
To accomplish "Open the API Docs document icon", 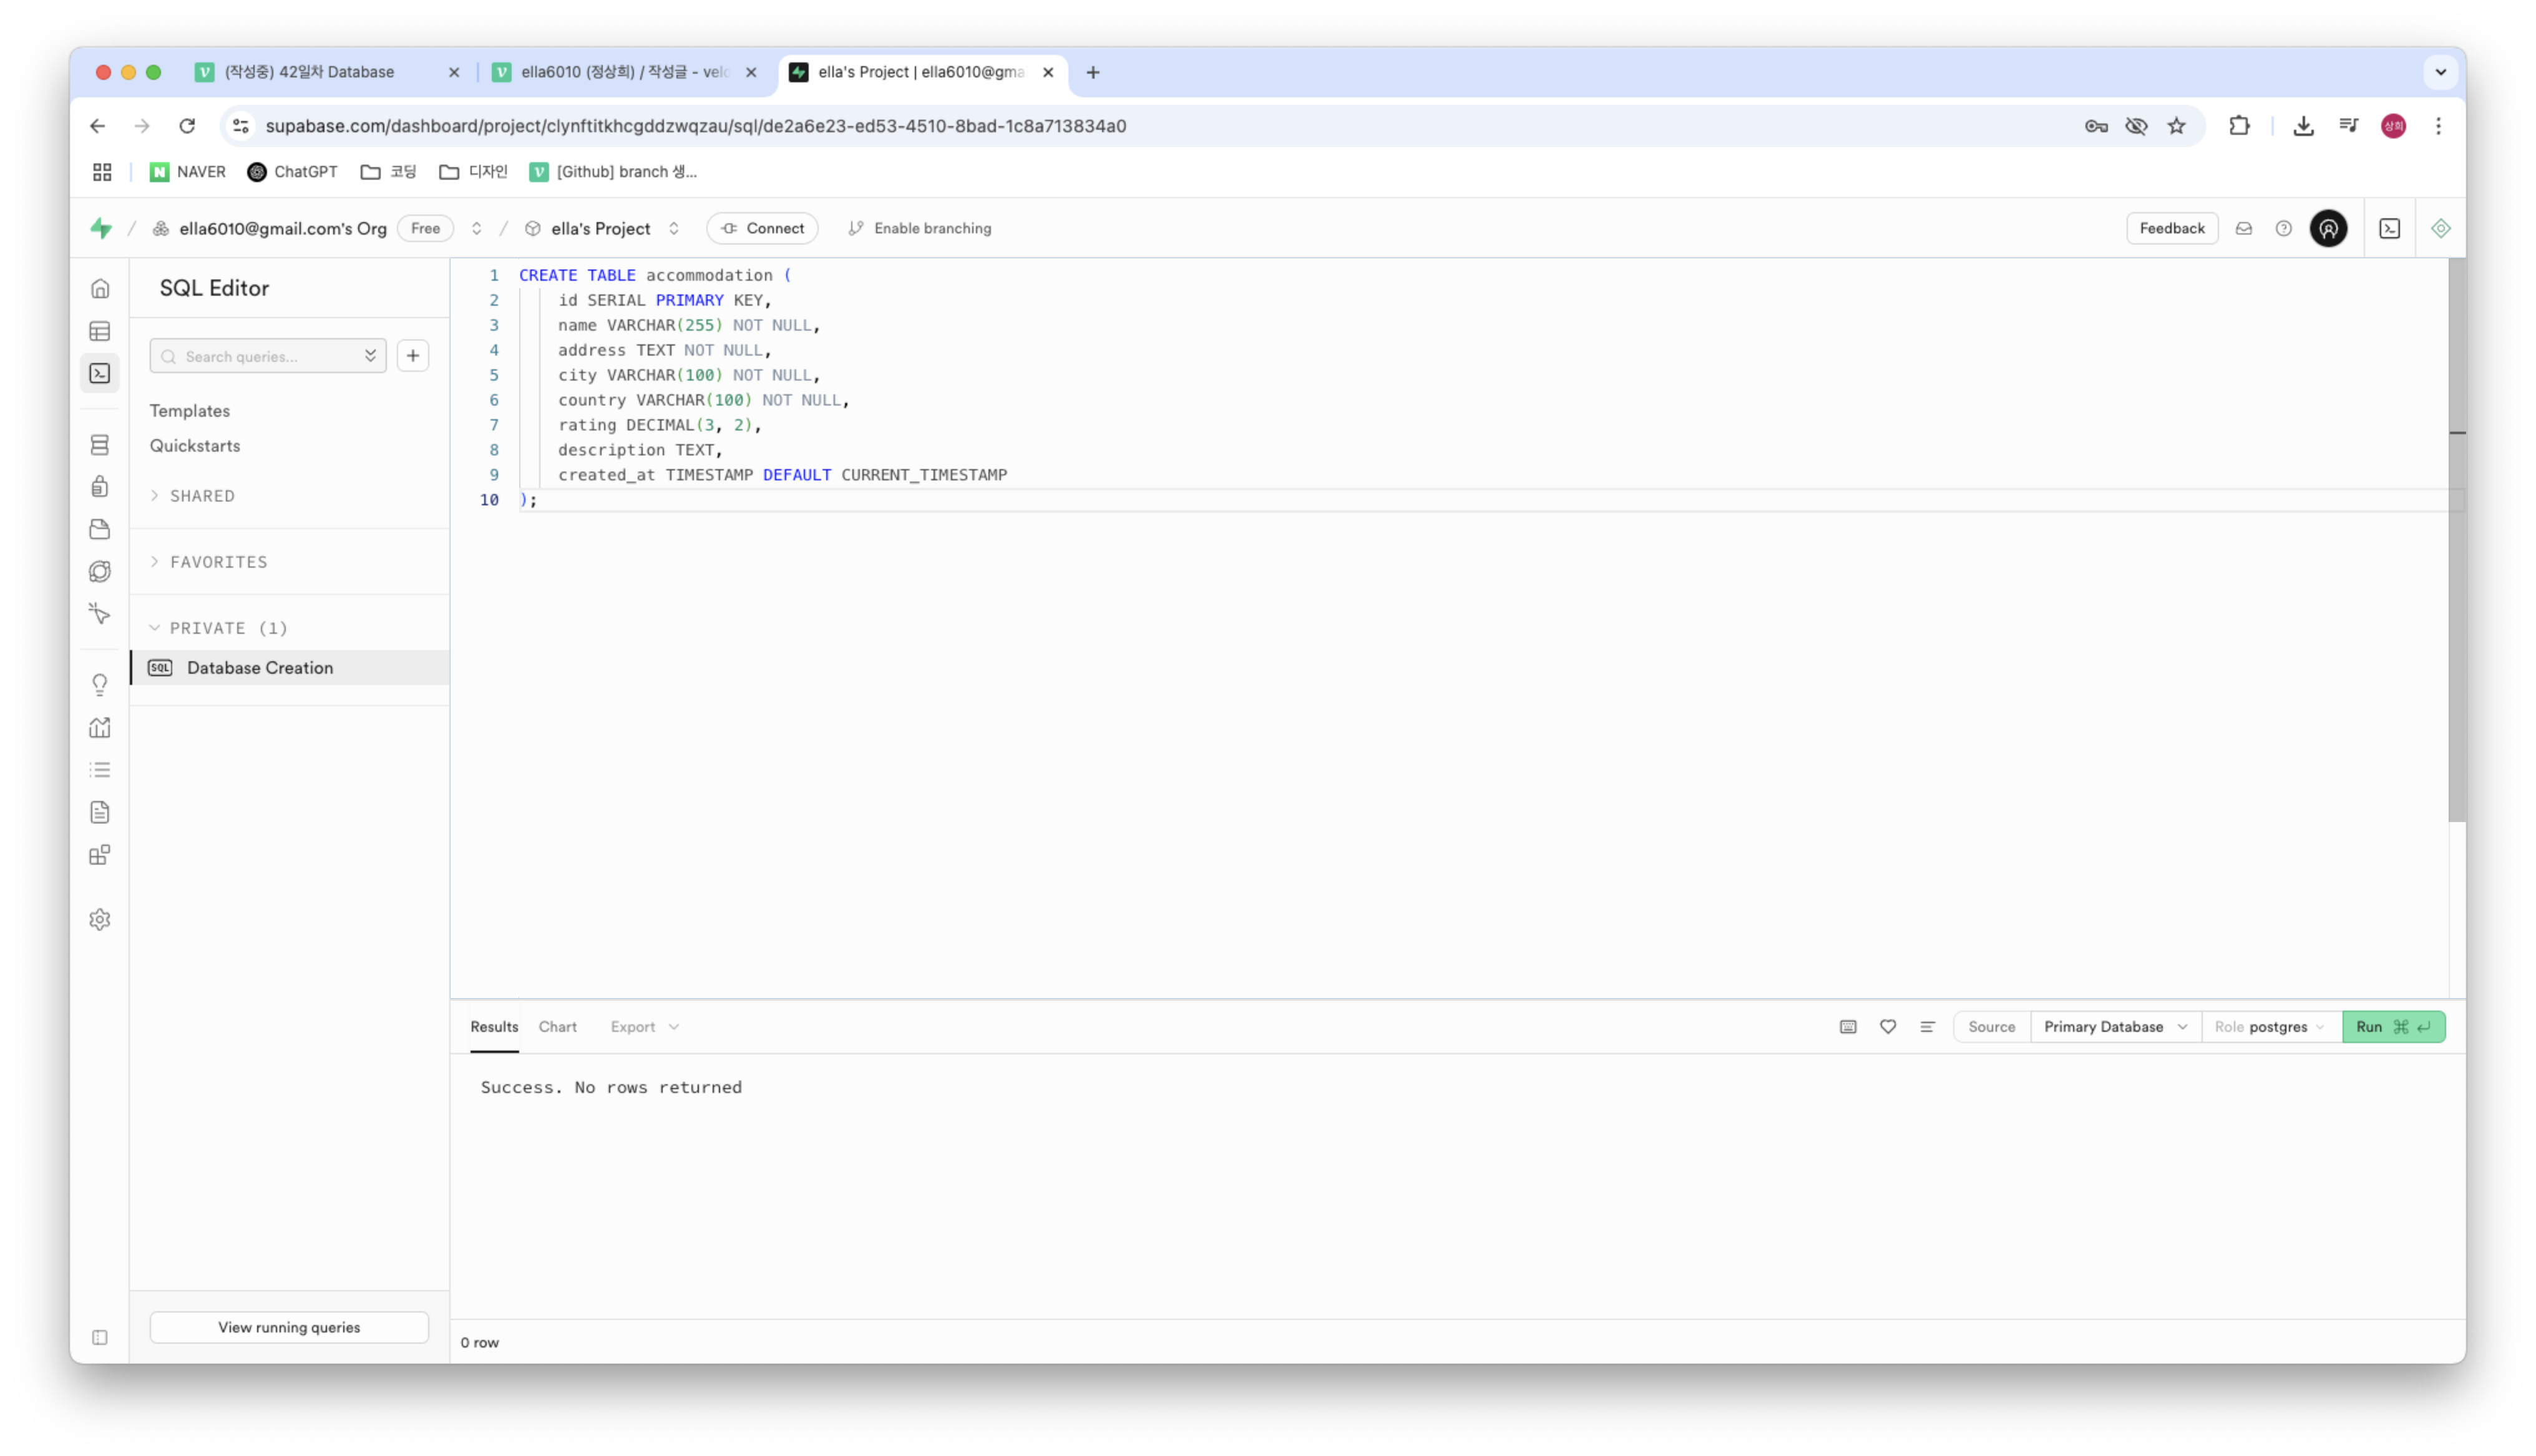I will click(x=100, y=812).
